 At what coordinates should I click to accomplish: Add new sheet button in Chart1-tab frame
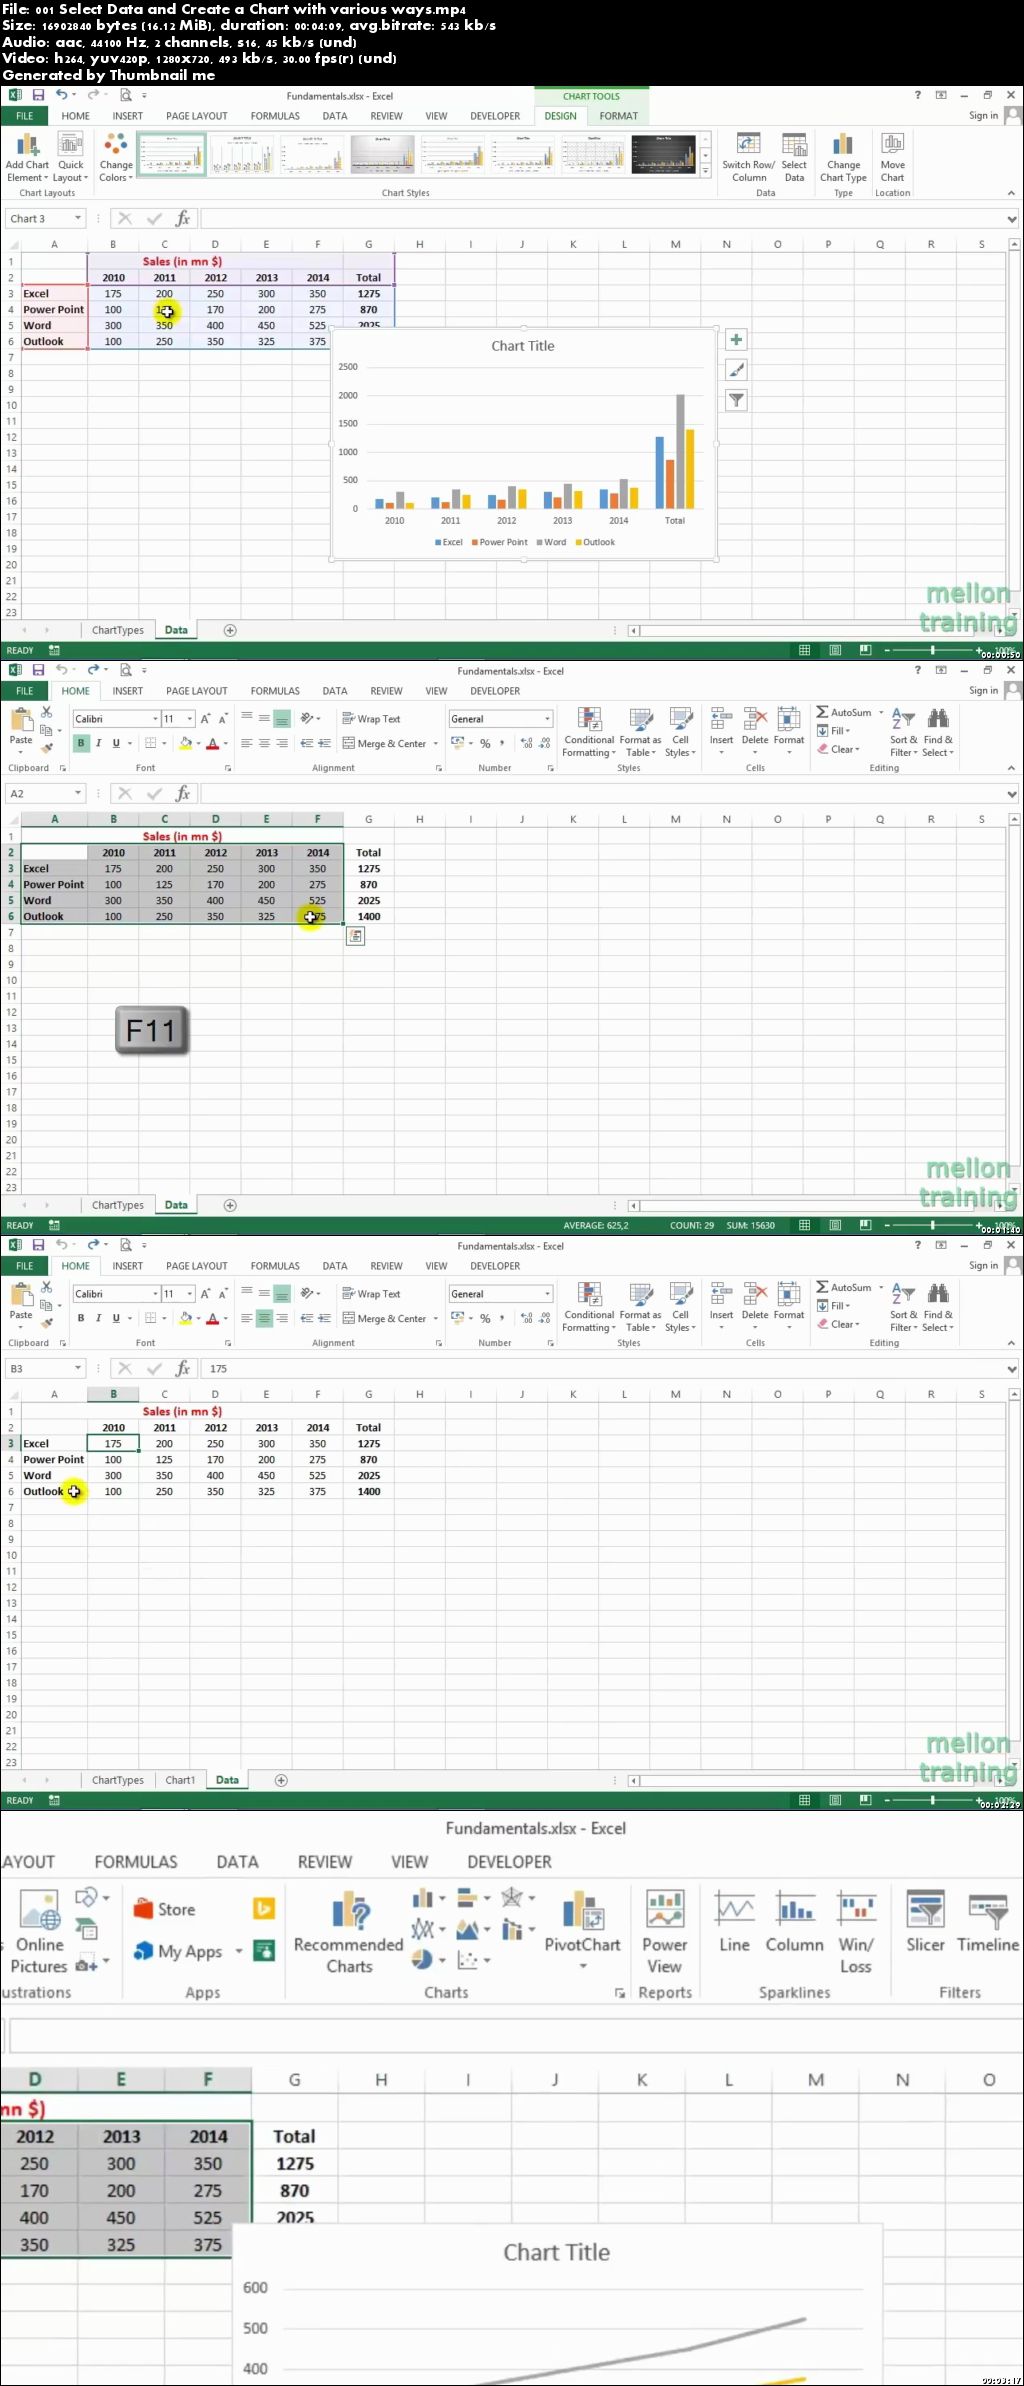(x=281, y=1780)
